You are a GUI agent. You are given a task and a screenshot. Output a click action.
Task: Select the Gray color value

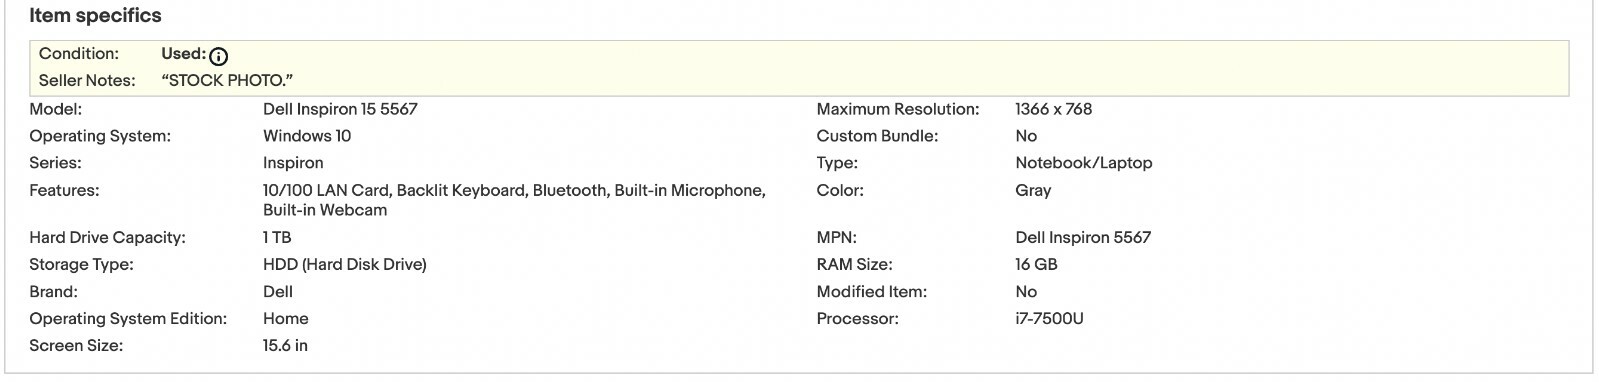pyautogui.click(x=1033, y=190)
